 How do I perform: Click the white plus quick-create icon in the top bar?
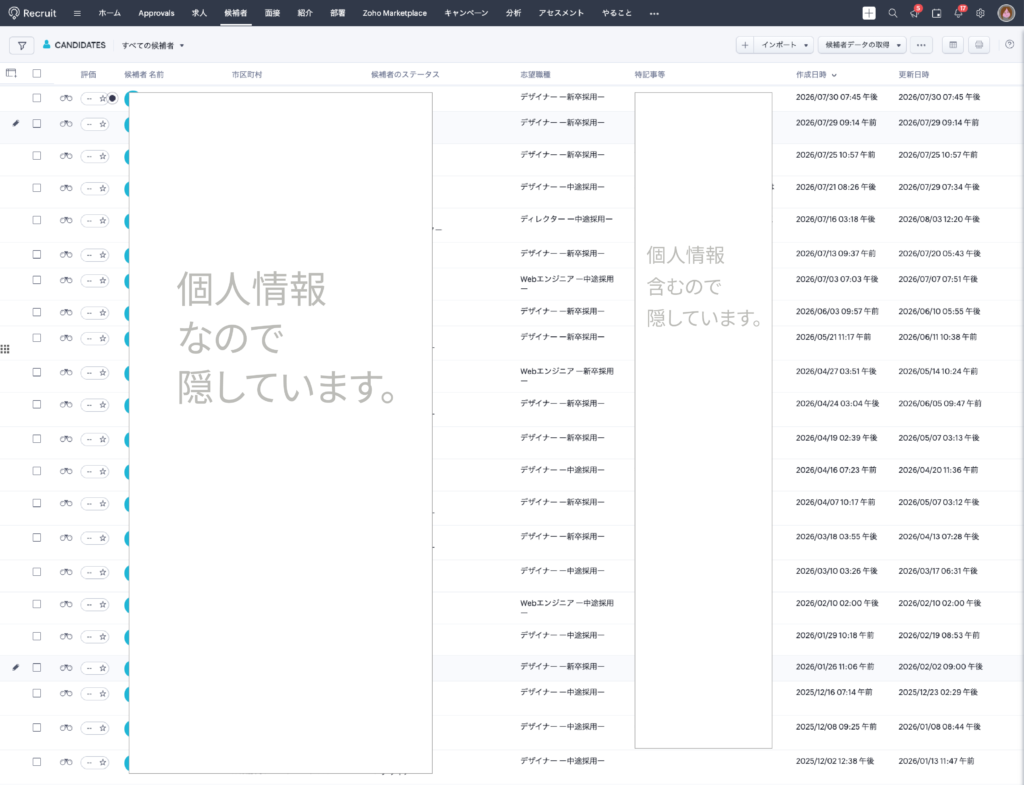pyautogui.click(x=869, y=13)
